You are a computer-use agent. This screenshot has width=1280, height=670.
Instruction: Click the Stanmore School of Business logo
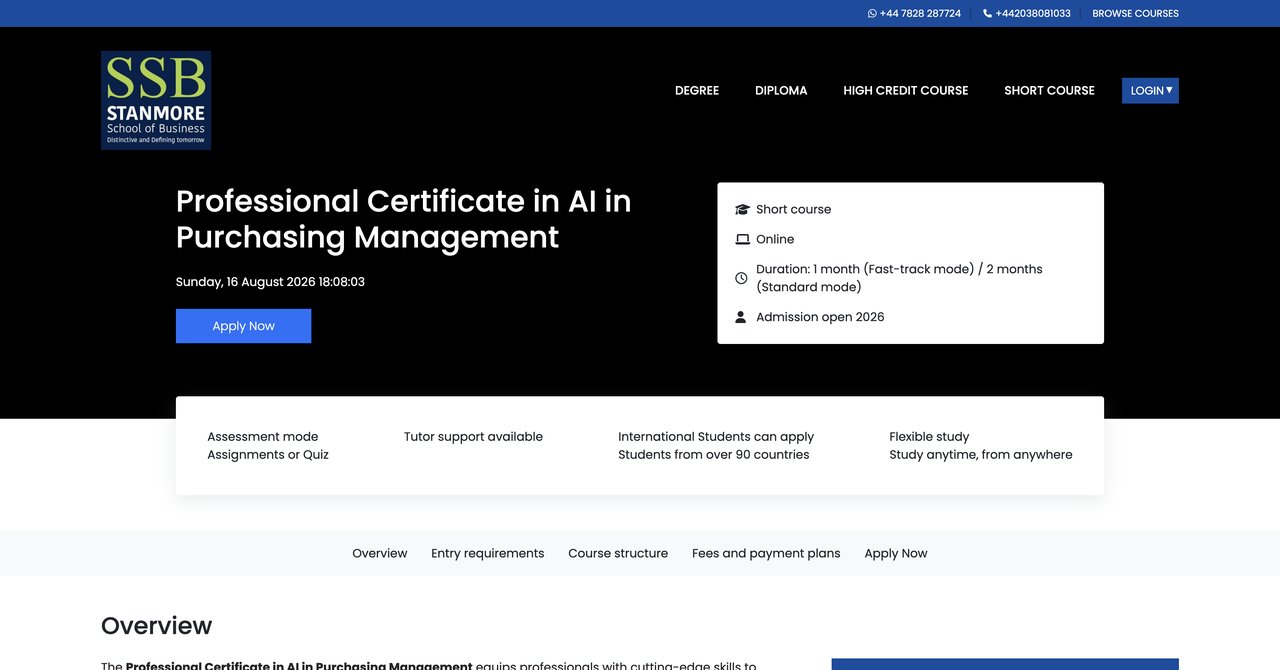(156, 100)
